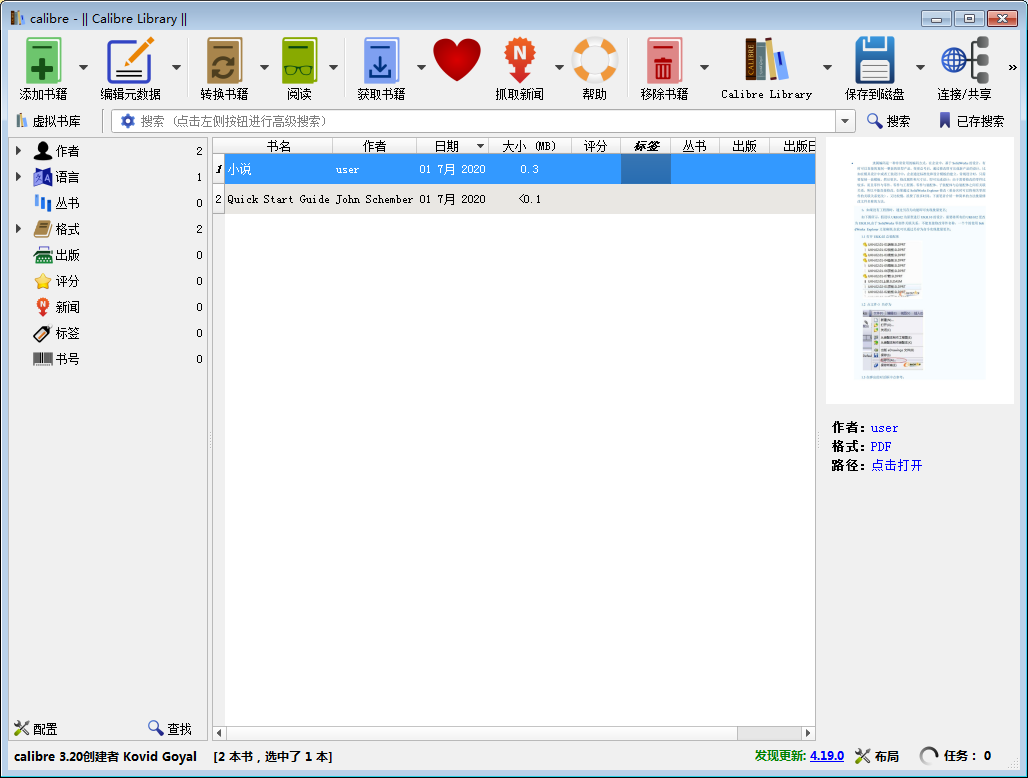Click the red heart donate icon
The image size is (1028, 778).
click(x=456, y=60)
